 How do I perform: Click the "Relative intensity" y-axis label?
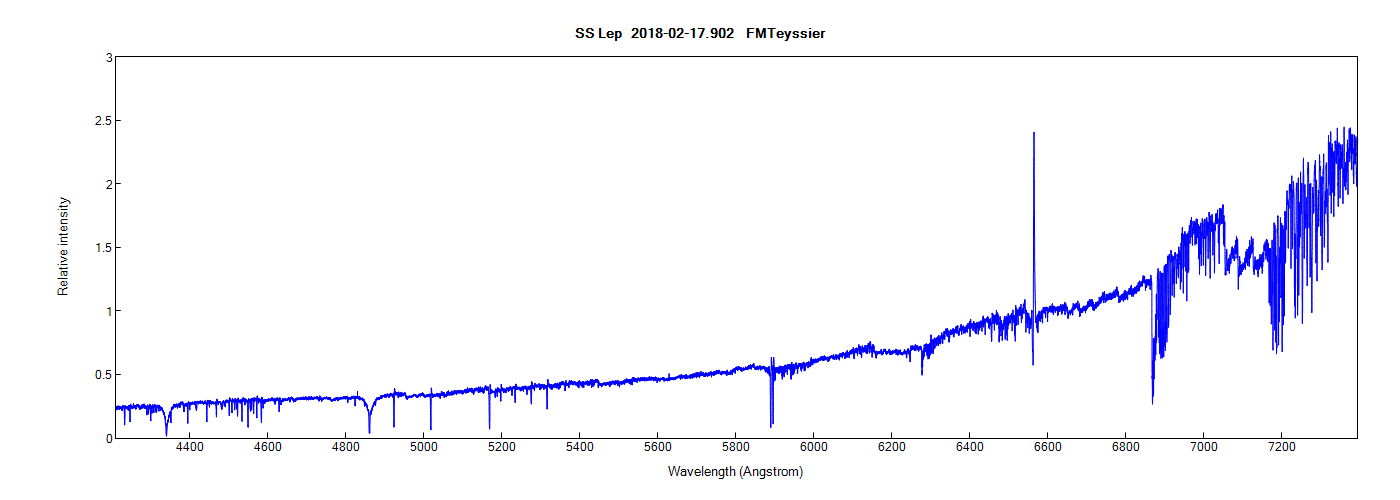[64, 246]
